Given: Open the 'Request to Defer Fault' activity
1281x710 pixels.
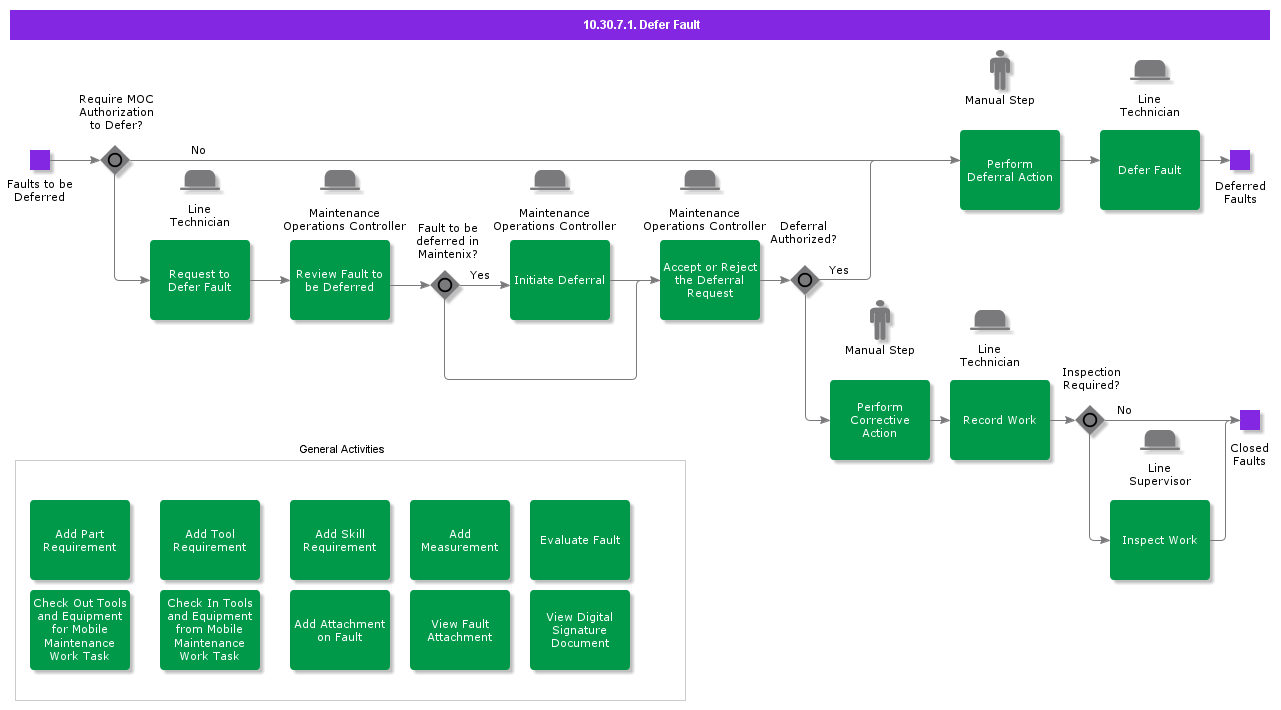Looking at the screenshot, I should [x=200, y=280].
